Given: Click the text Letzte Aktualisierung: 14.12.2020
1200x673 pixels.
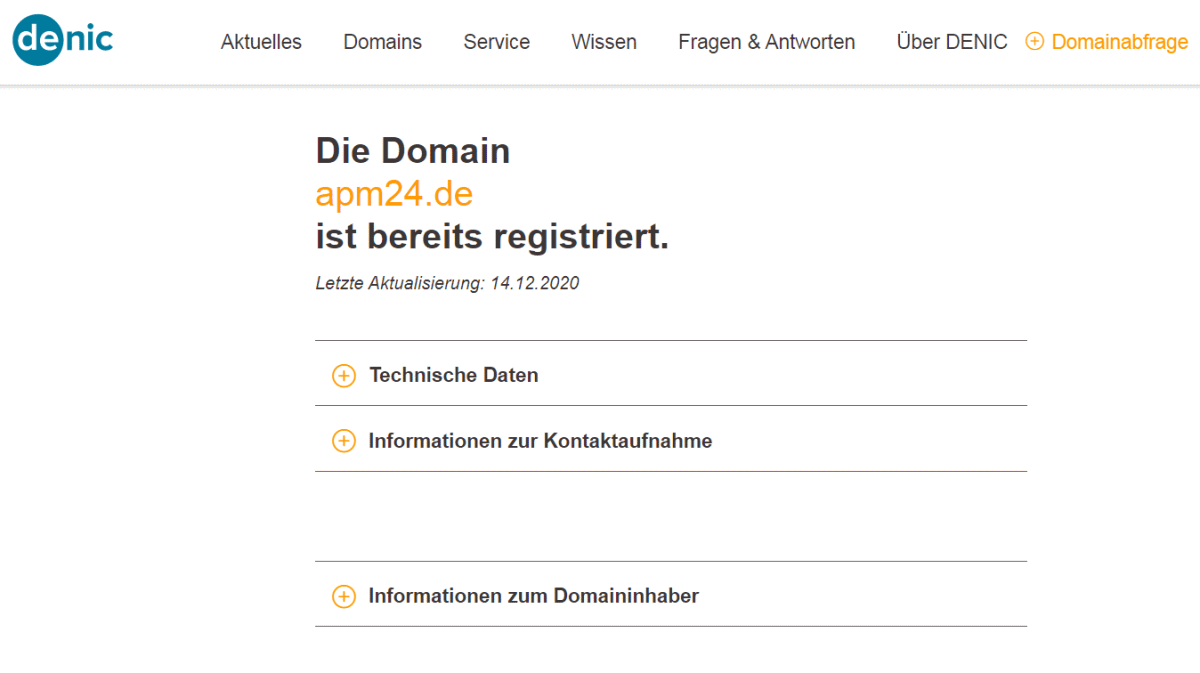Looking at the screenshot, I should coord(447,283).
